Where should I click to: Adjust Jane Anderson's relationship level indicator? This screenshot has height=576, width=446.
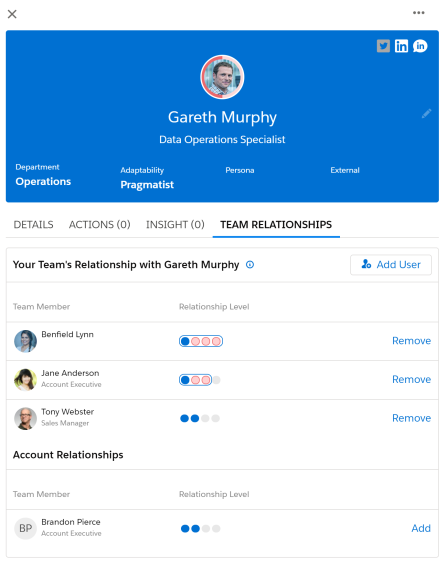[x=200, y=380]
